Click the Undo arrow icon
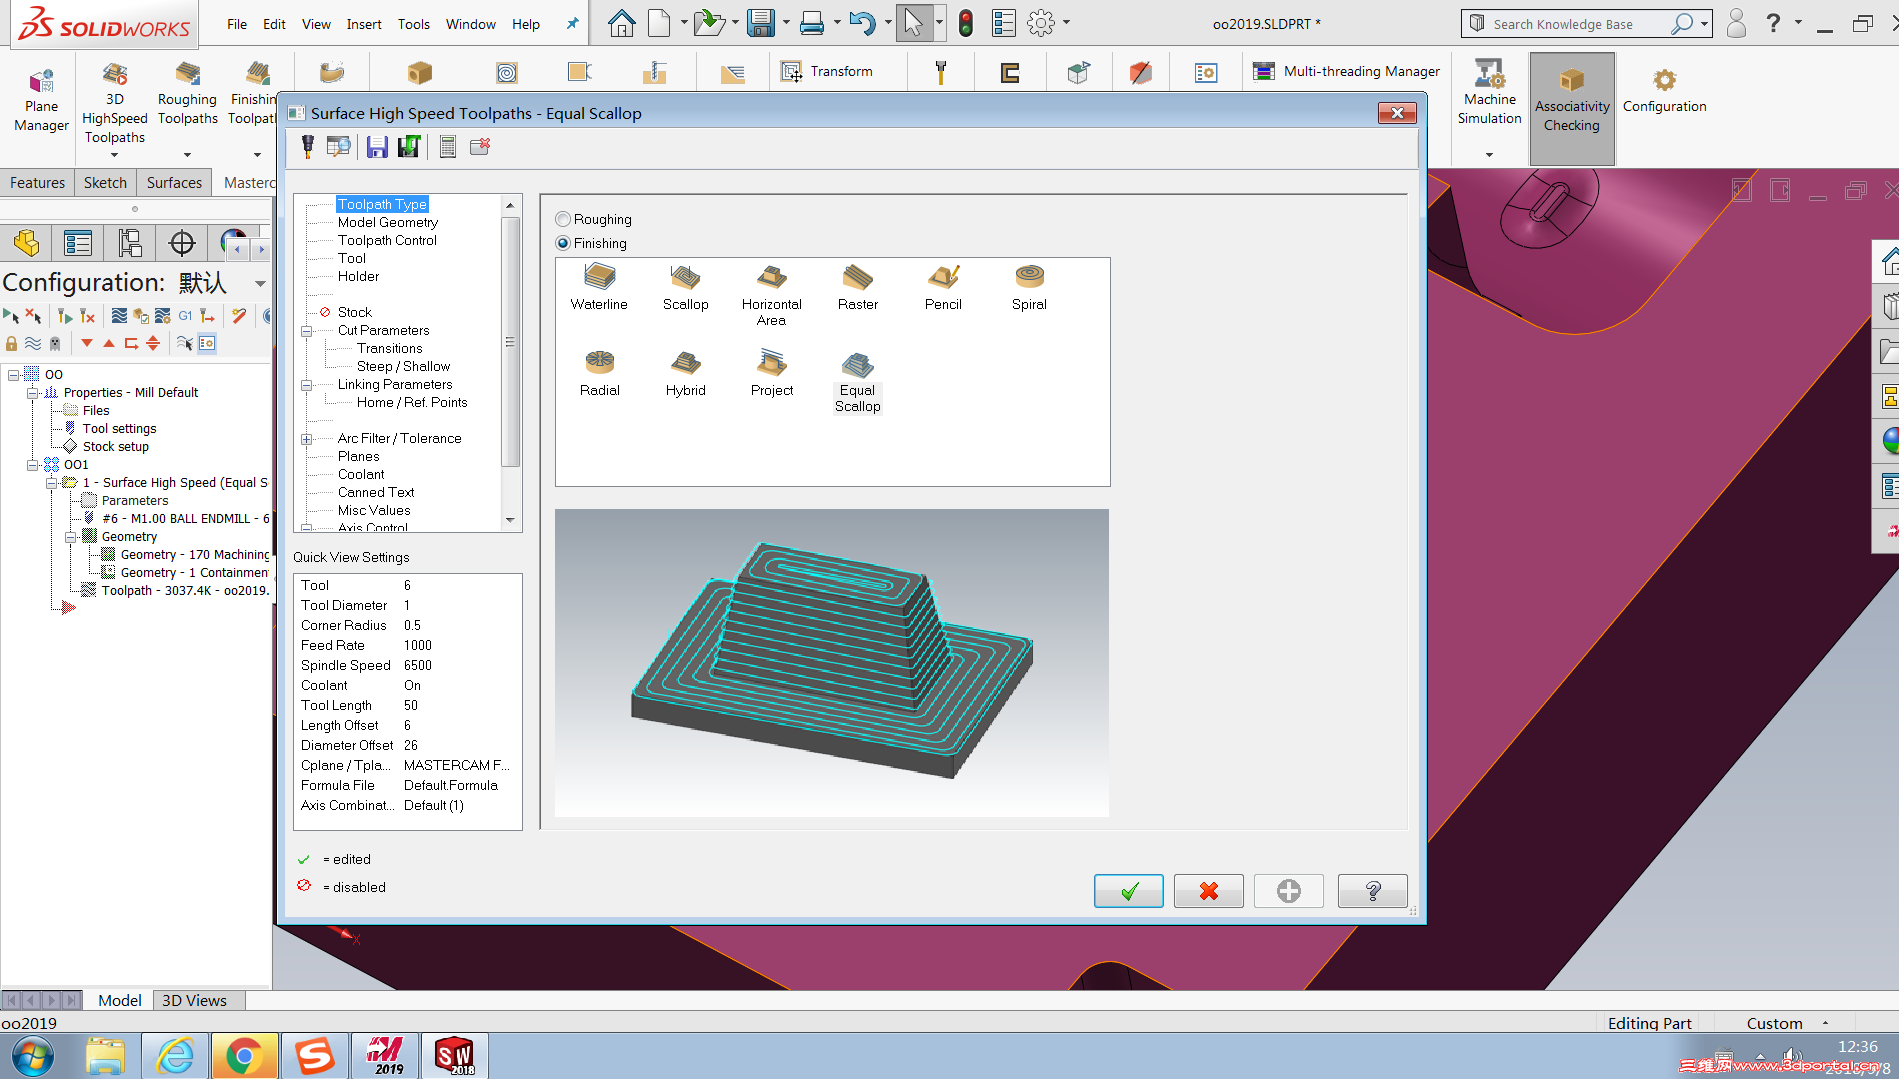1899x1079 pixels. pyautogui.click(x=861, y=23)
